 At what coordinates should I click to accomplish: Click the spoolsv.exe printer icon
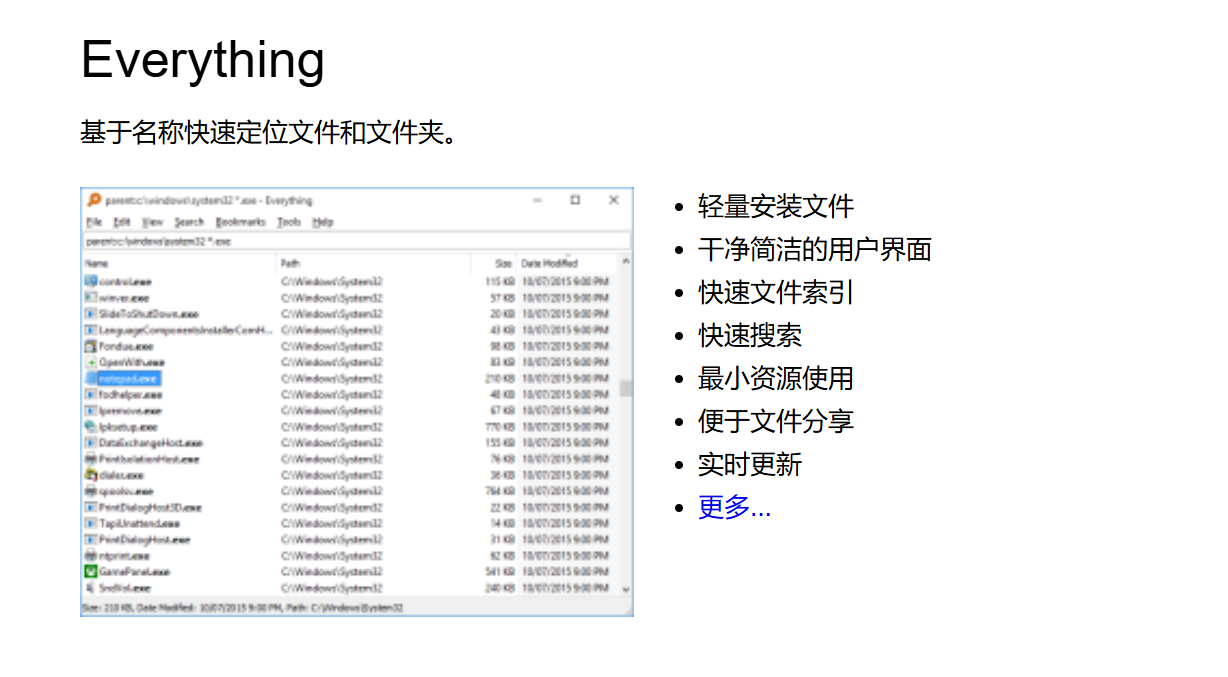(x=91, y=491)
